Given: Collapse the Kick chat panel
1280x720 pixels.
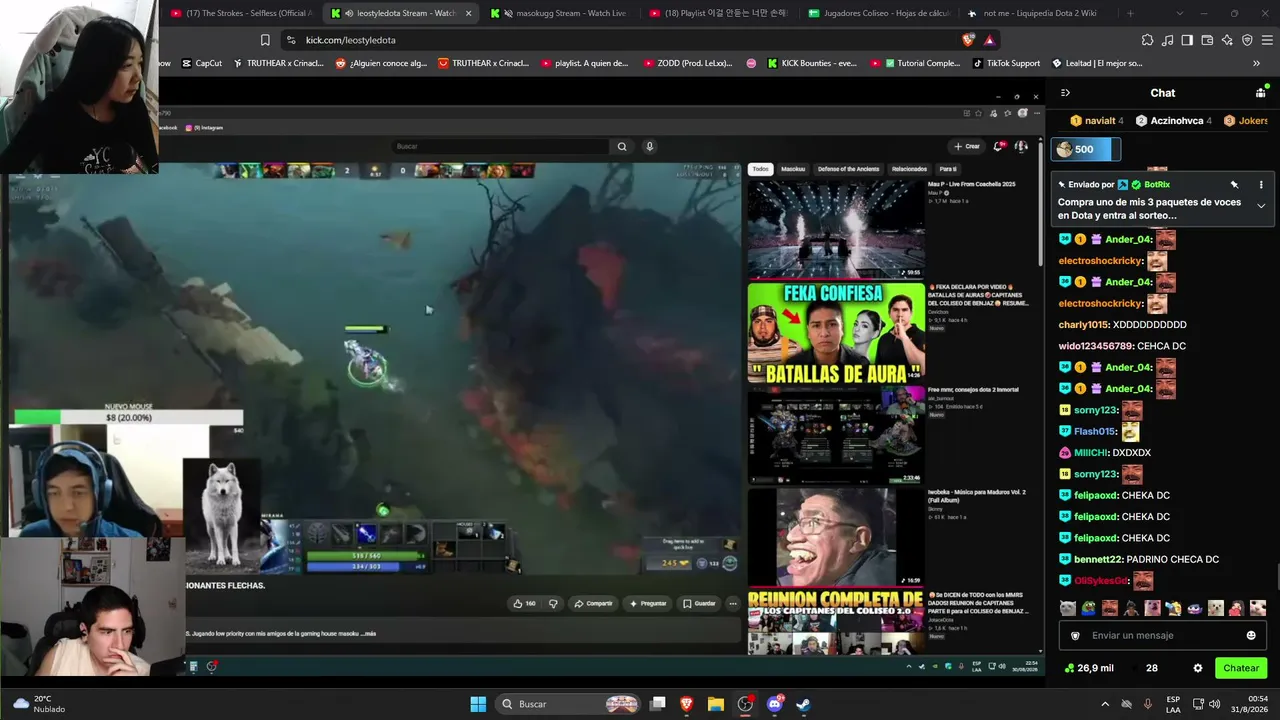Looking at the screenshot, I should tap(1065, 93).
